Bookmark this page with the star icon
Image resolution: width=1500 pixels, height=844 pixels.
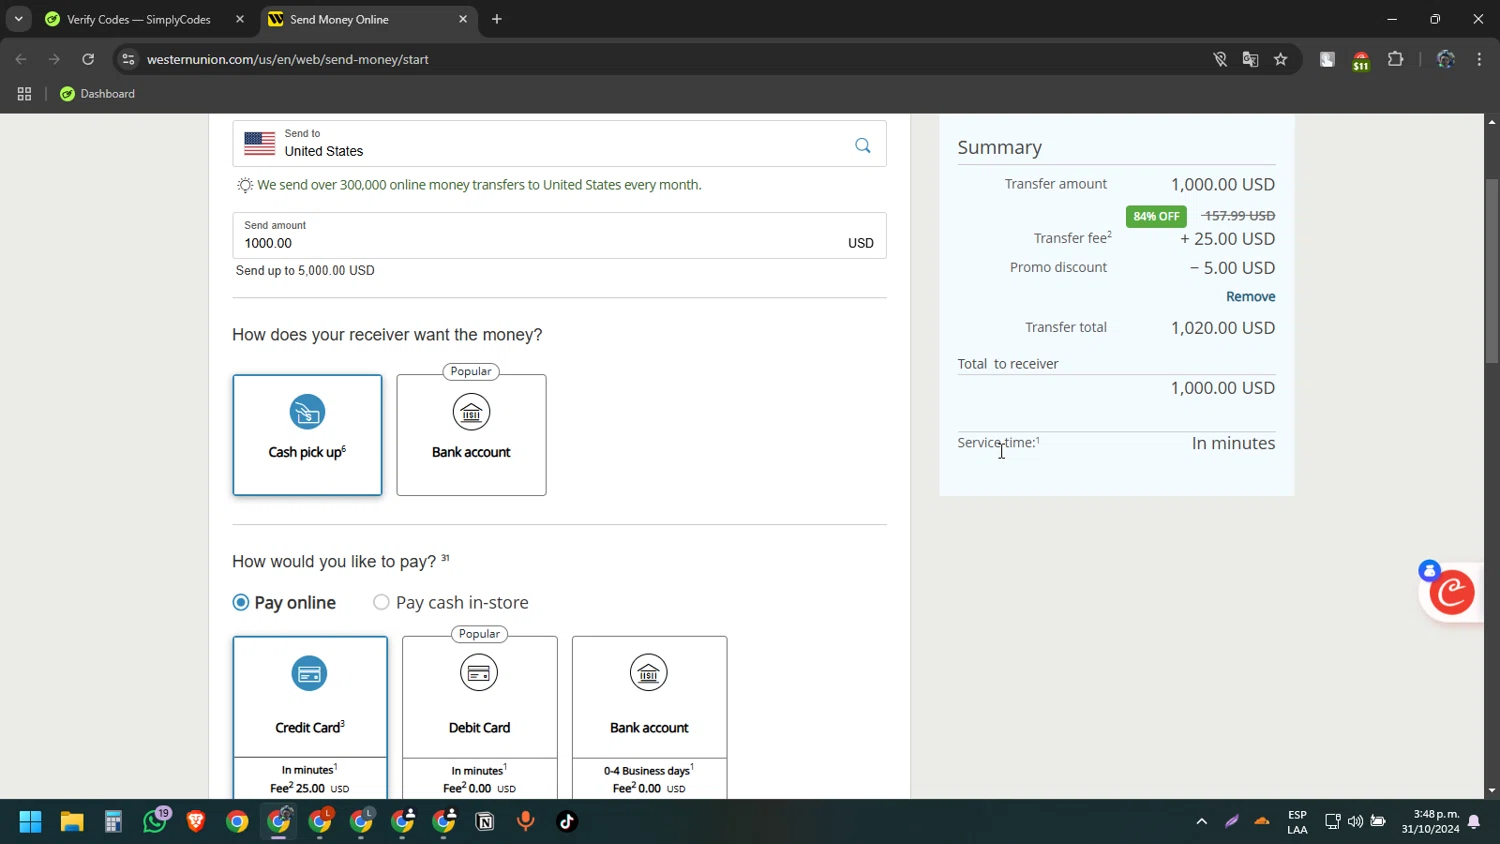(x=1280, y=59)
